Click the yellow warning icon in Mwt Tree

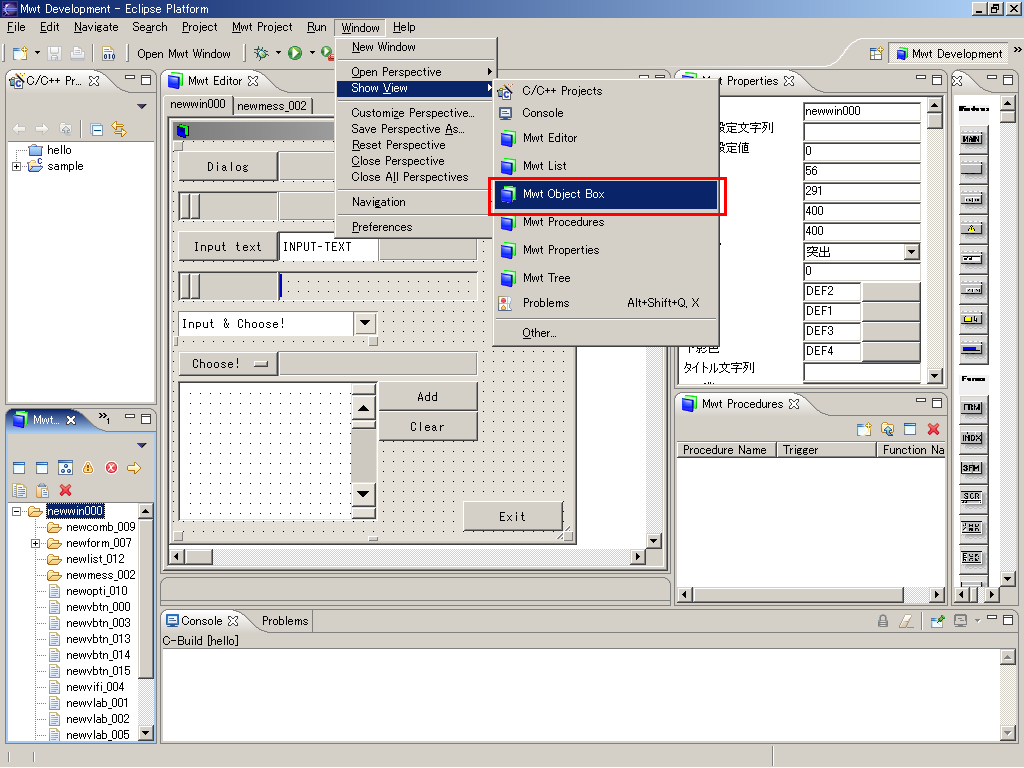coord(88,468)
